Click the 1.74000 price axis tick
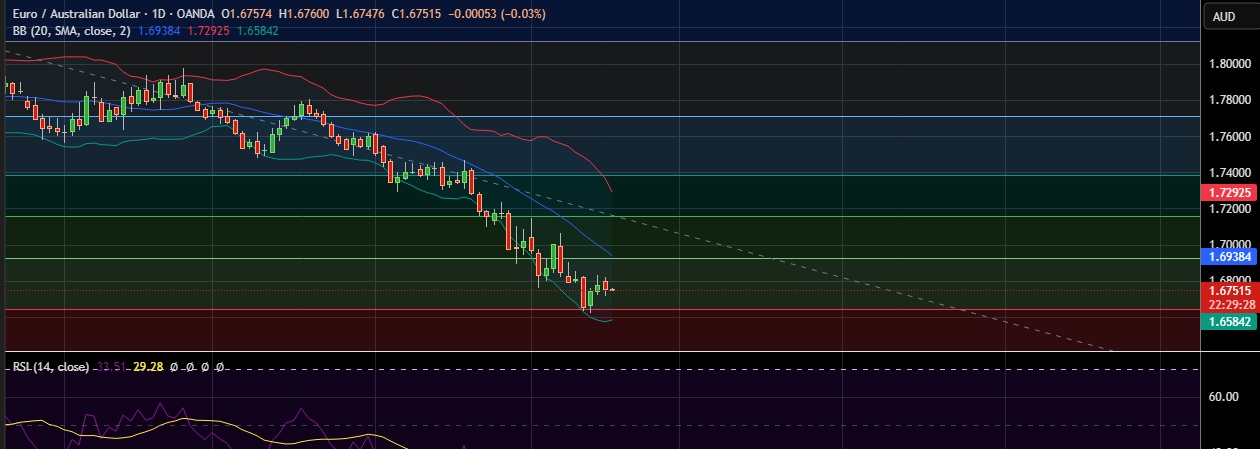Image resolution: width=1260 pixels, height=449 pixels. tap(1231, 172)
